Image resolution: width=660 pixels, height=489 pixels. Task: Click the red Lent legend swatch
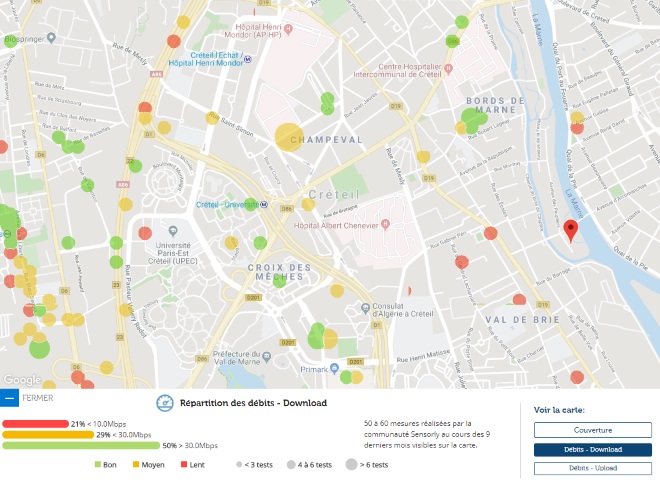pyautogui.click(x=184, y=465)
